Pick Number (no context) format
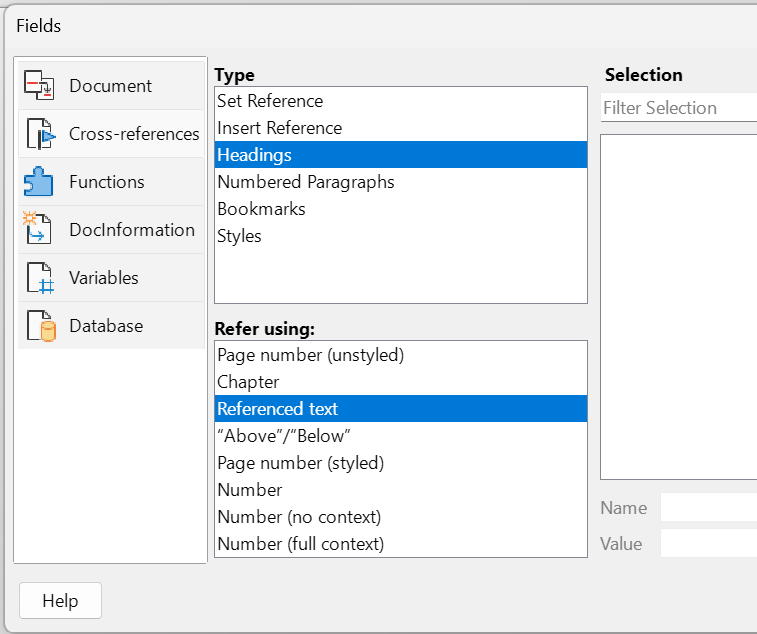This screenshot has height=634, width=757. (x=401, y=517)
